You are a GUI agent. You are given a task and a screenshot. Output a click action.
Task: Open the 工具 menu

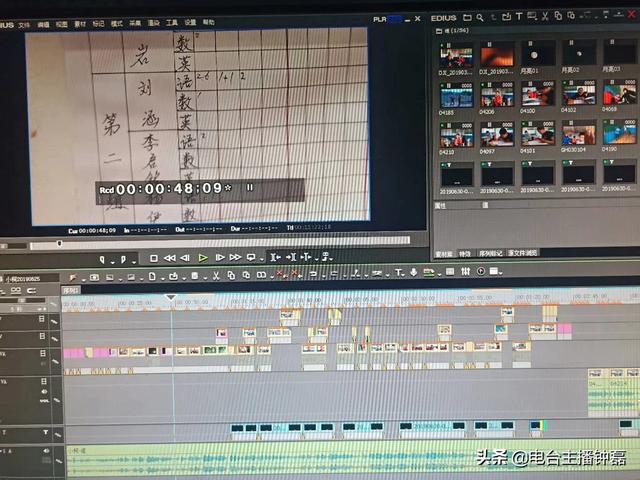[x=171, y=22]
